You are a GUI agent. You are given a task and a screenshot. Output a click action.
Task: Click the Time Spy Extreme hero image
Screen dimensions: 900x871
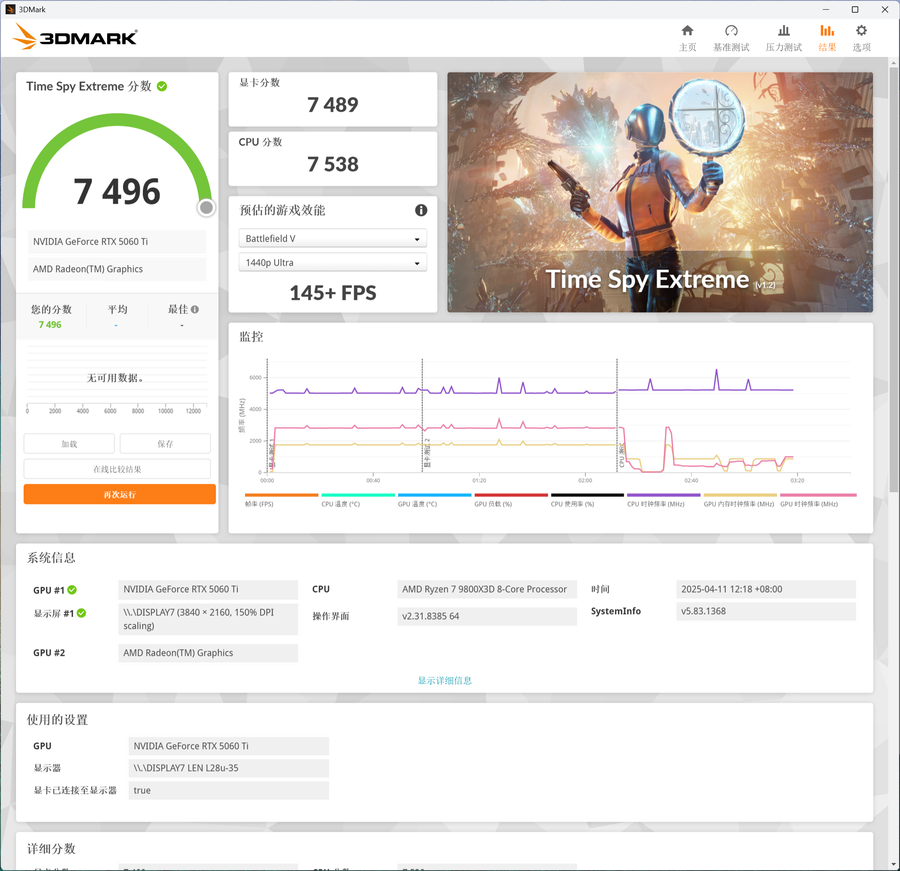pos(660,192)
